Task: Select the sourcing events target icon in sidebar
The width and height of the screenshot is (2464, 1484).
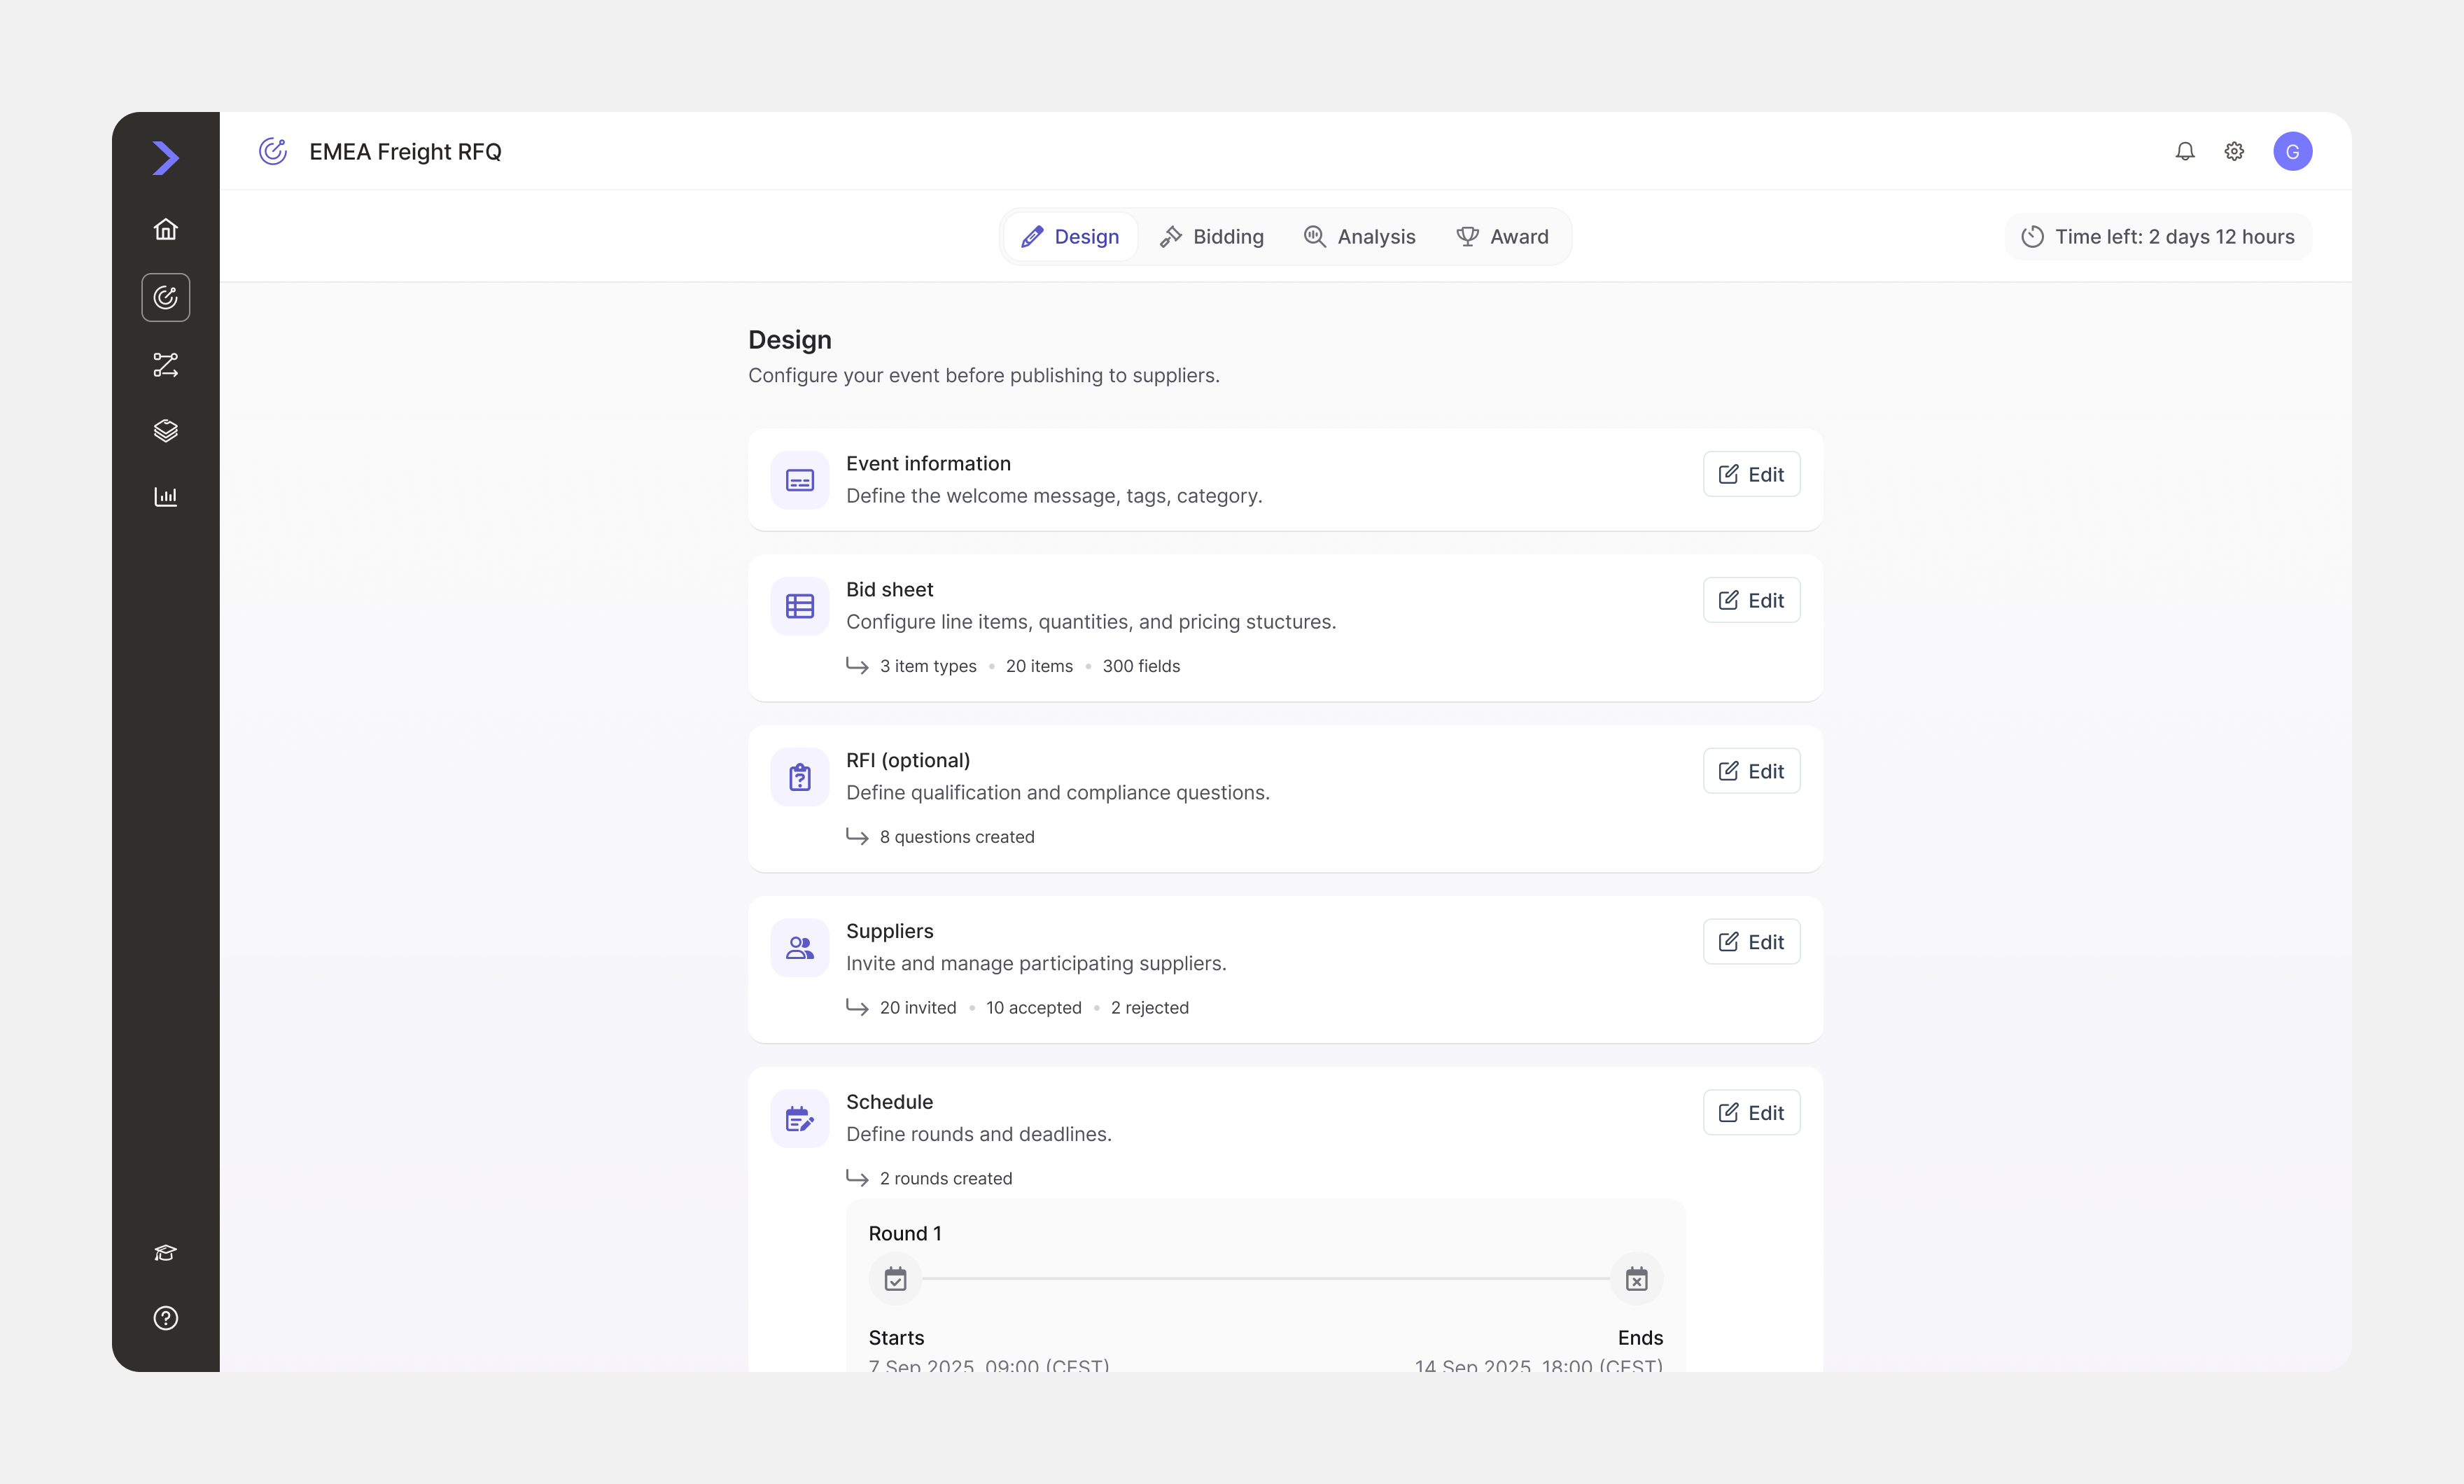Action: tap(166, 297)
